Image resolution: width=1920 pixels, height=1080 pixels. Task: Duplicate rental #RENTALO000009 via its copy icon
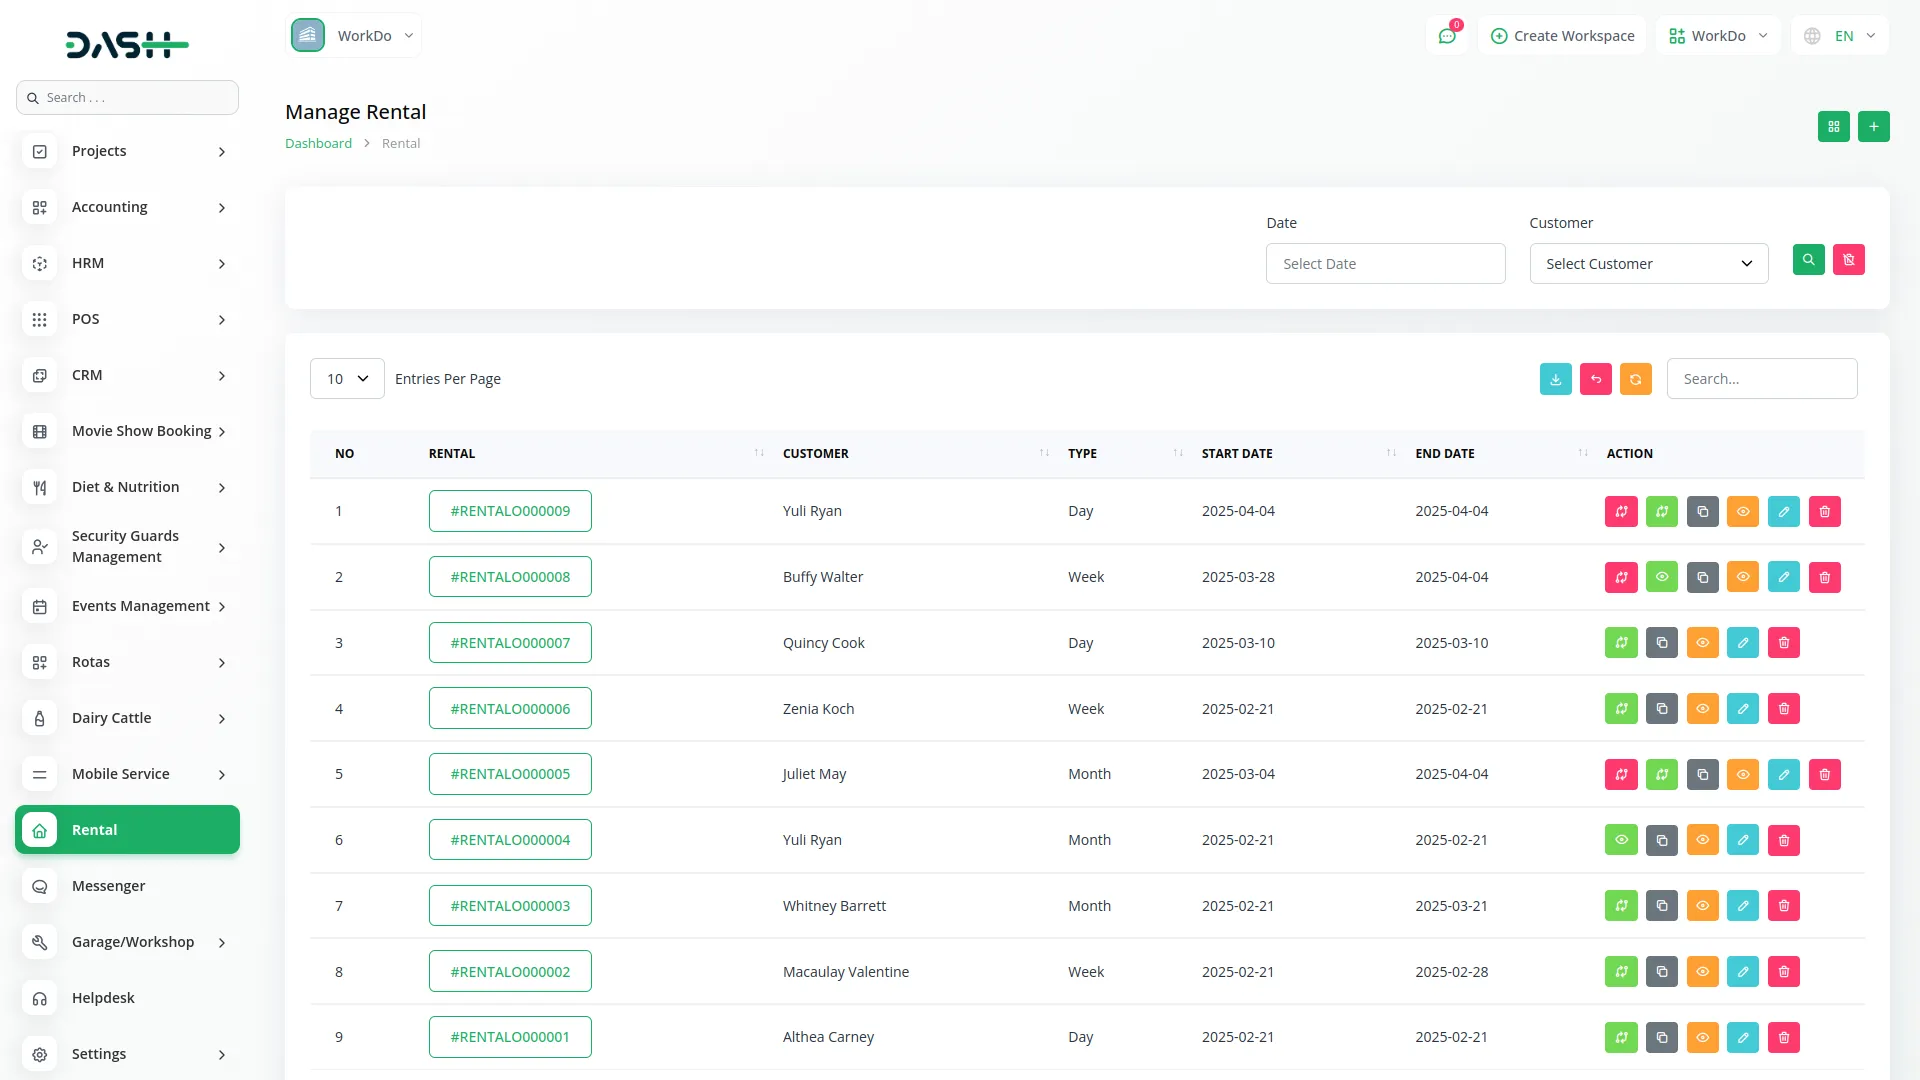[1702, 511]
